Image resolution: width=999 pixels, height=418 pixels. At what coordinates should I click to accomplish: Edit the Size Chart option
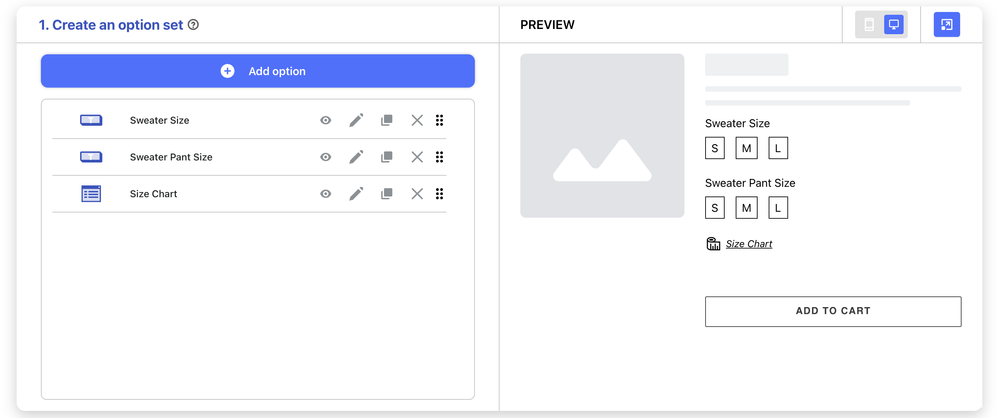356,194
